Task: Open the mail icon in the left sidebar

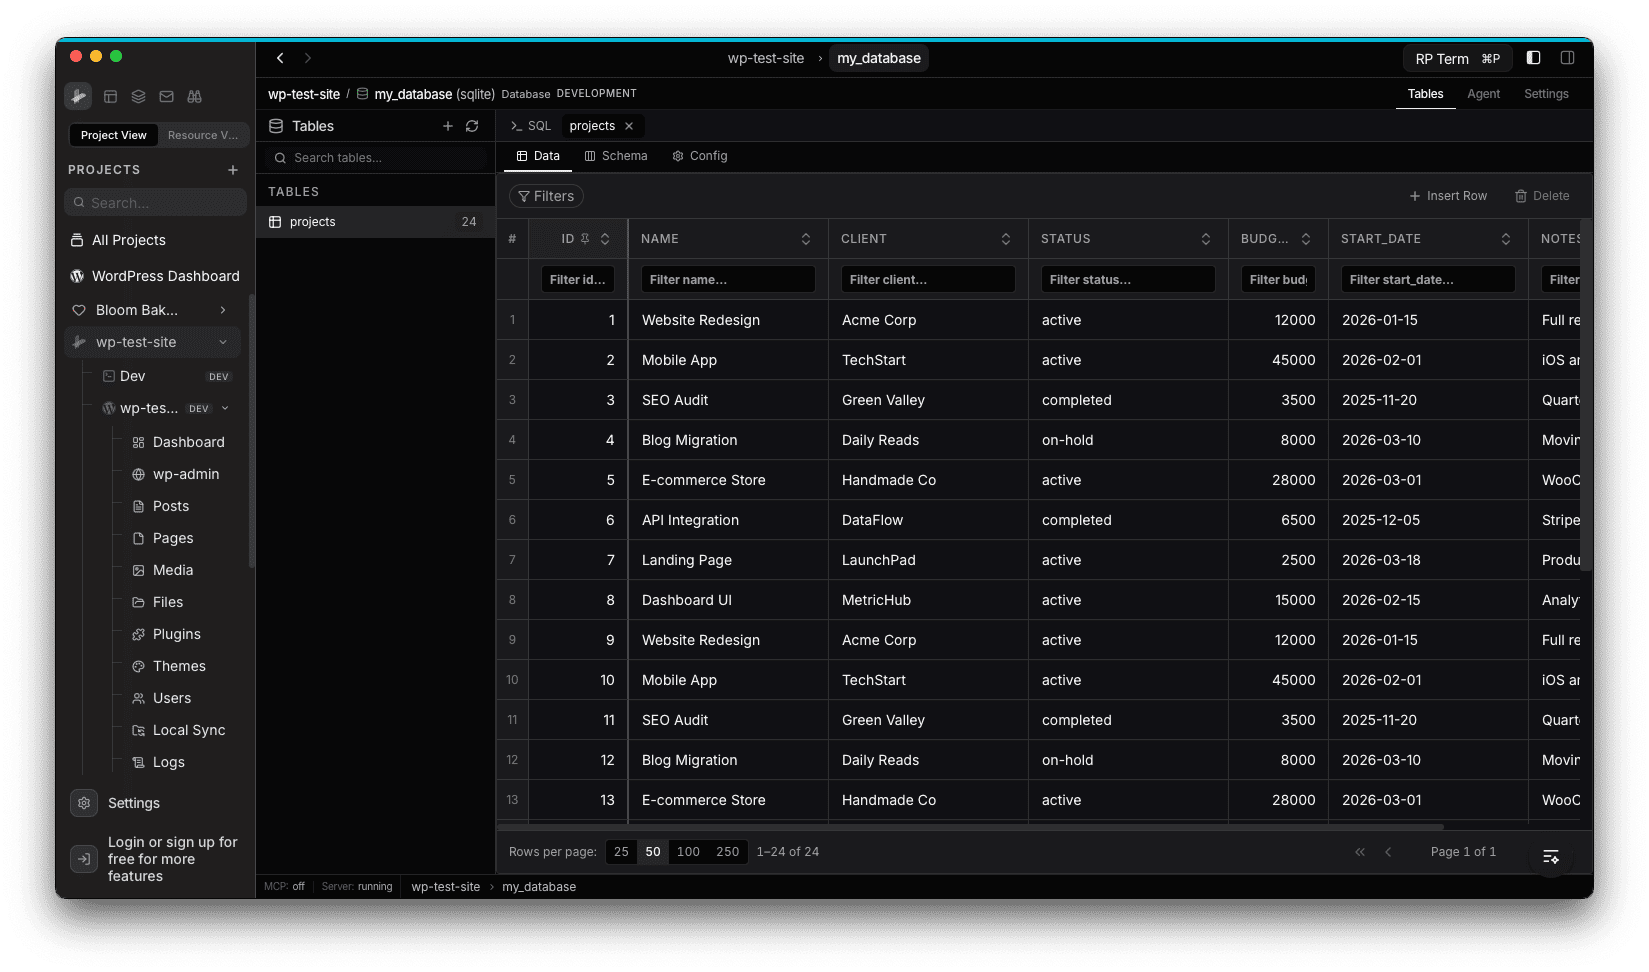Action: coord(166,96)
